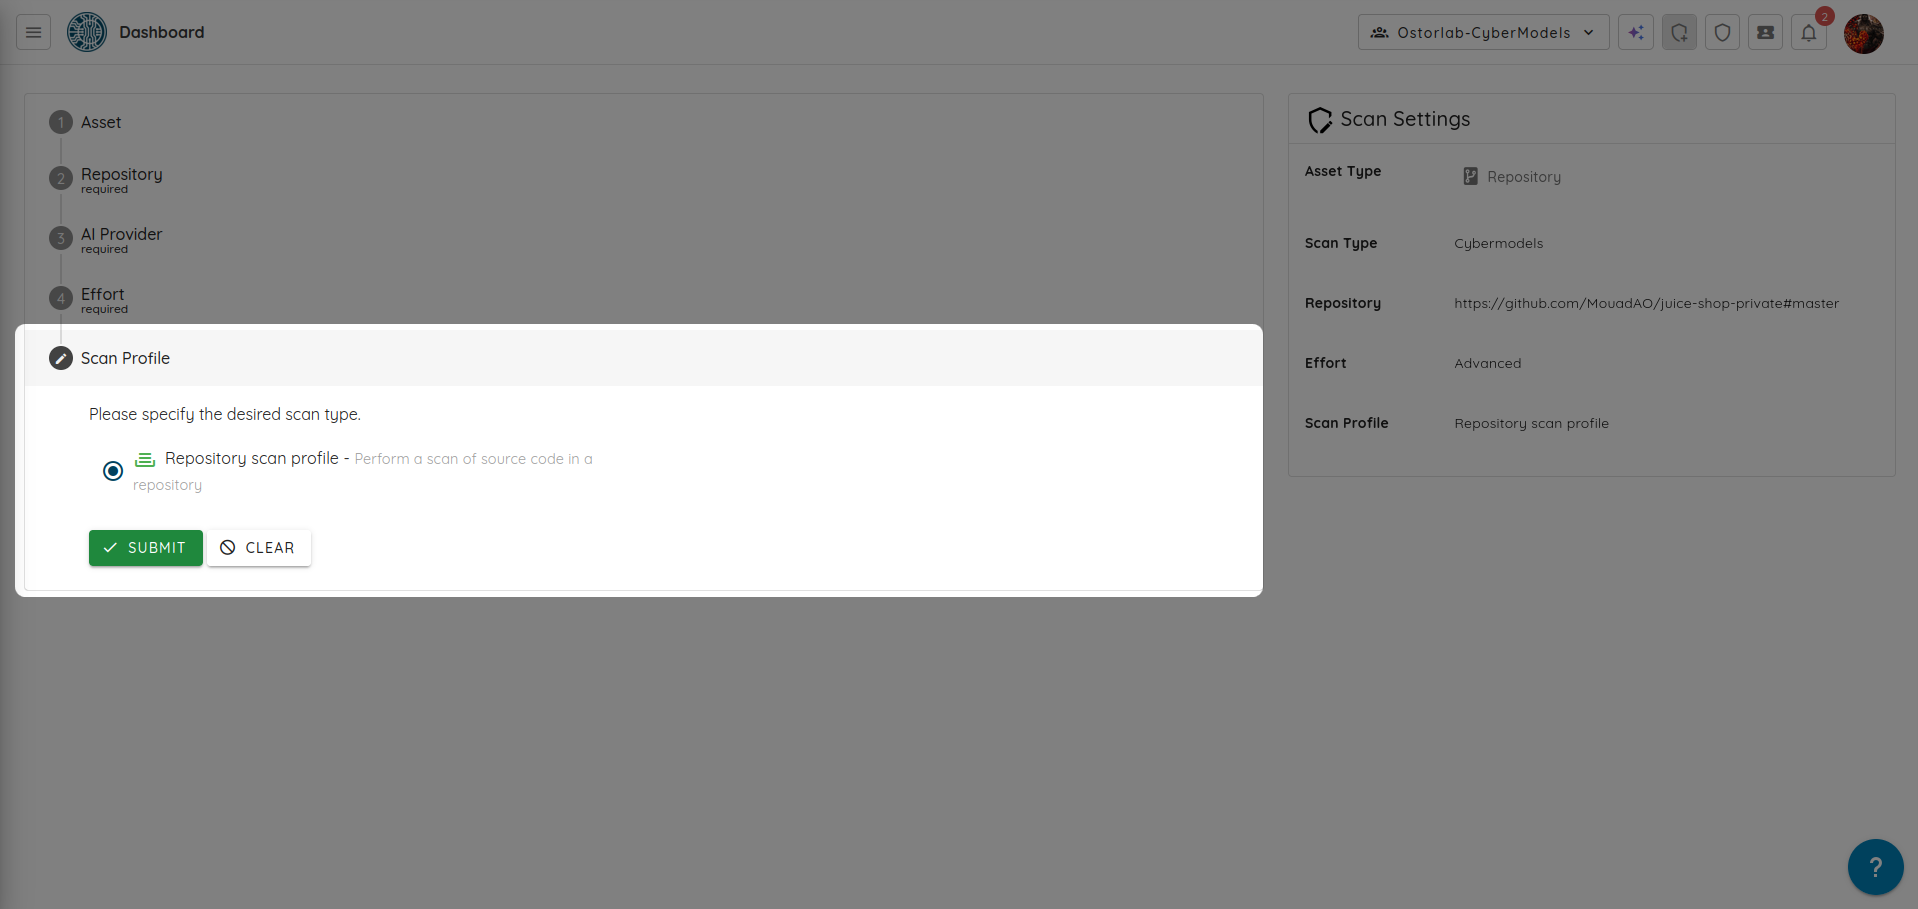
Task: Click the Dashboard title
Action: (162, 32)
